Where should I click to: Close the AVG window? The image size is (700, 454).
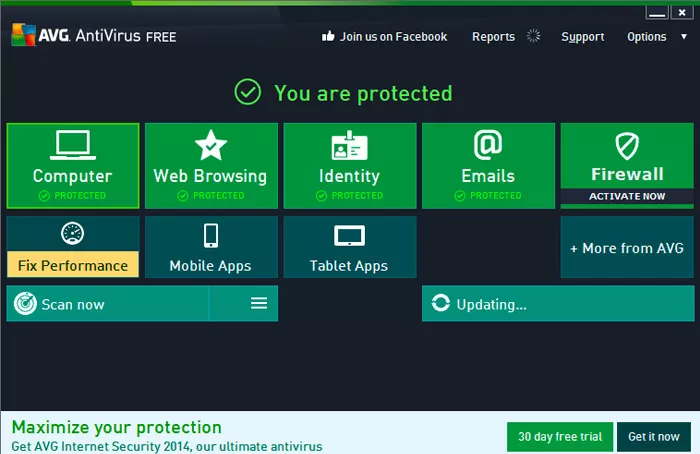(682, 12)
